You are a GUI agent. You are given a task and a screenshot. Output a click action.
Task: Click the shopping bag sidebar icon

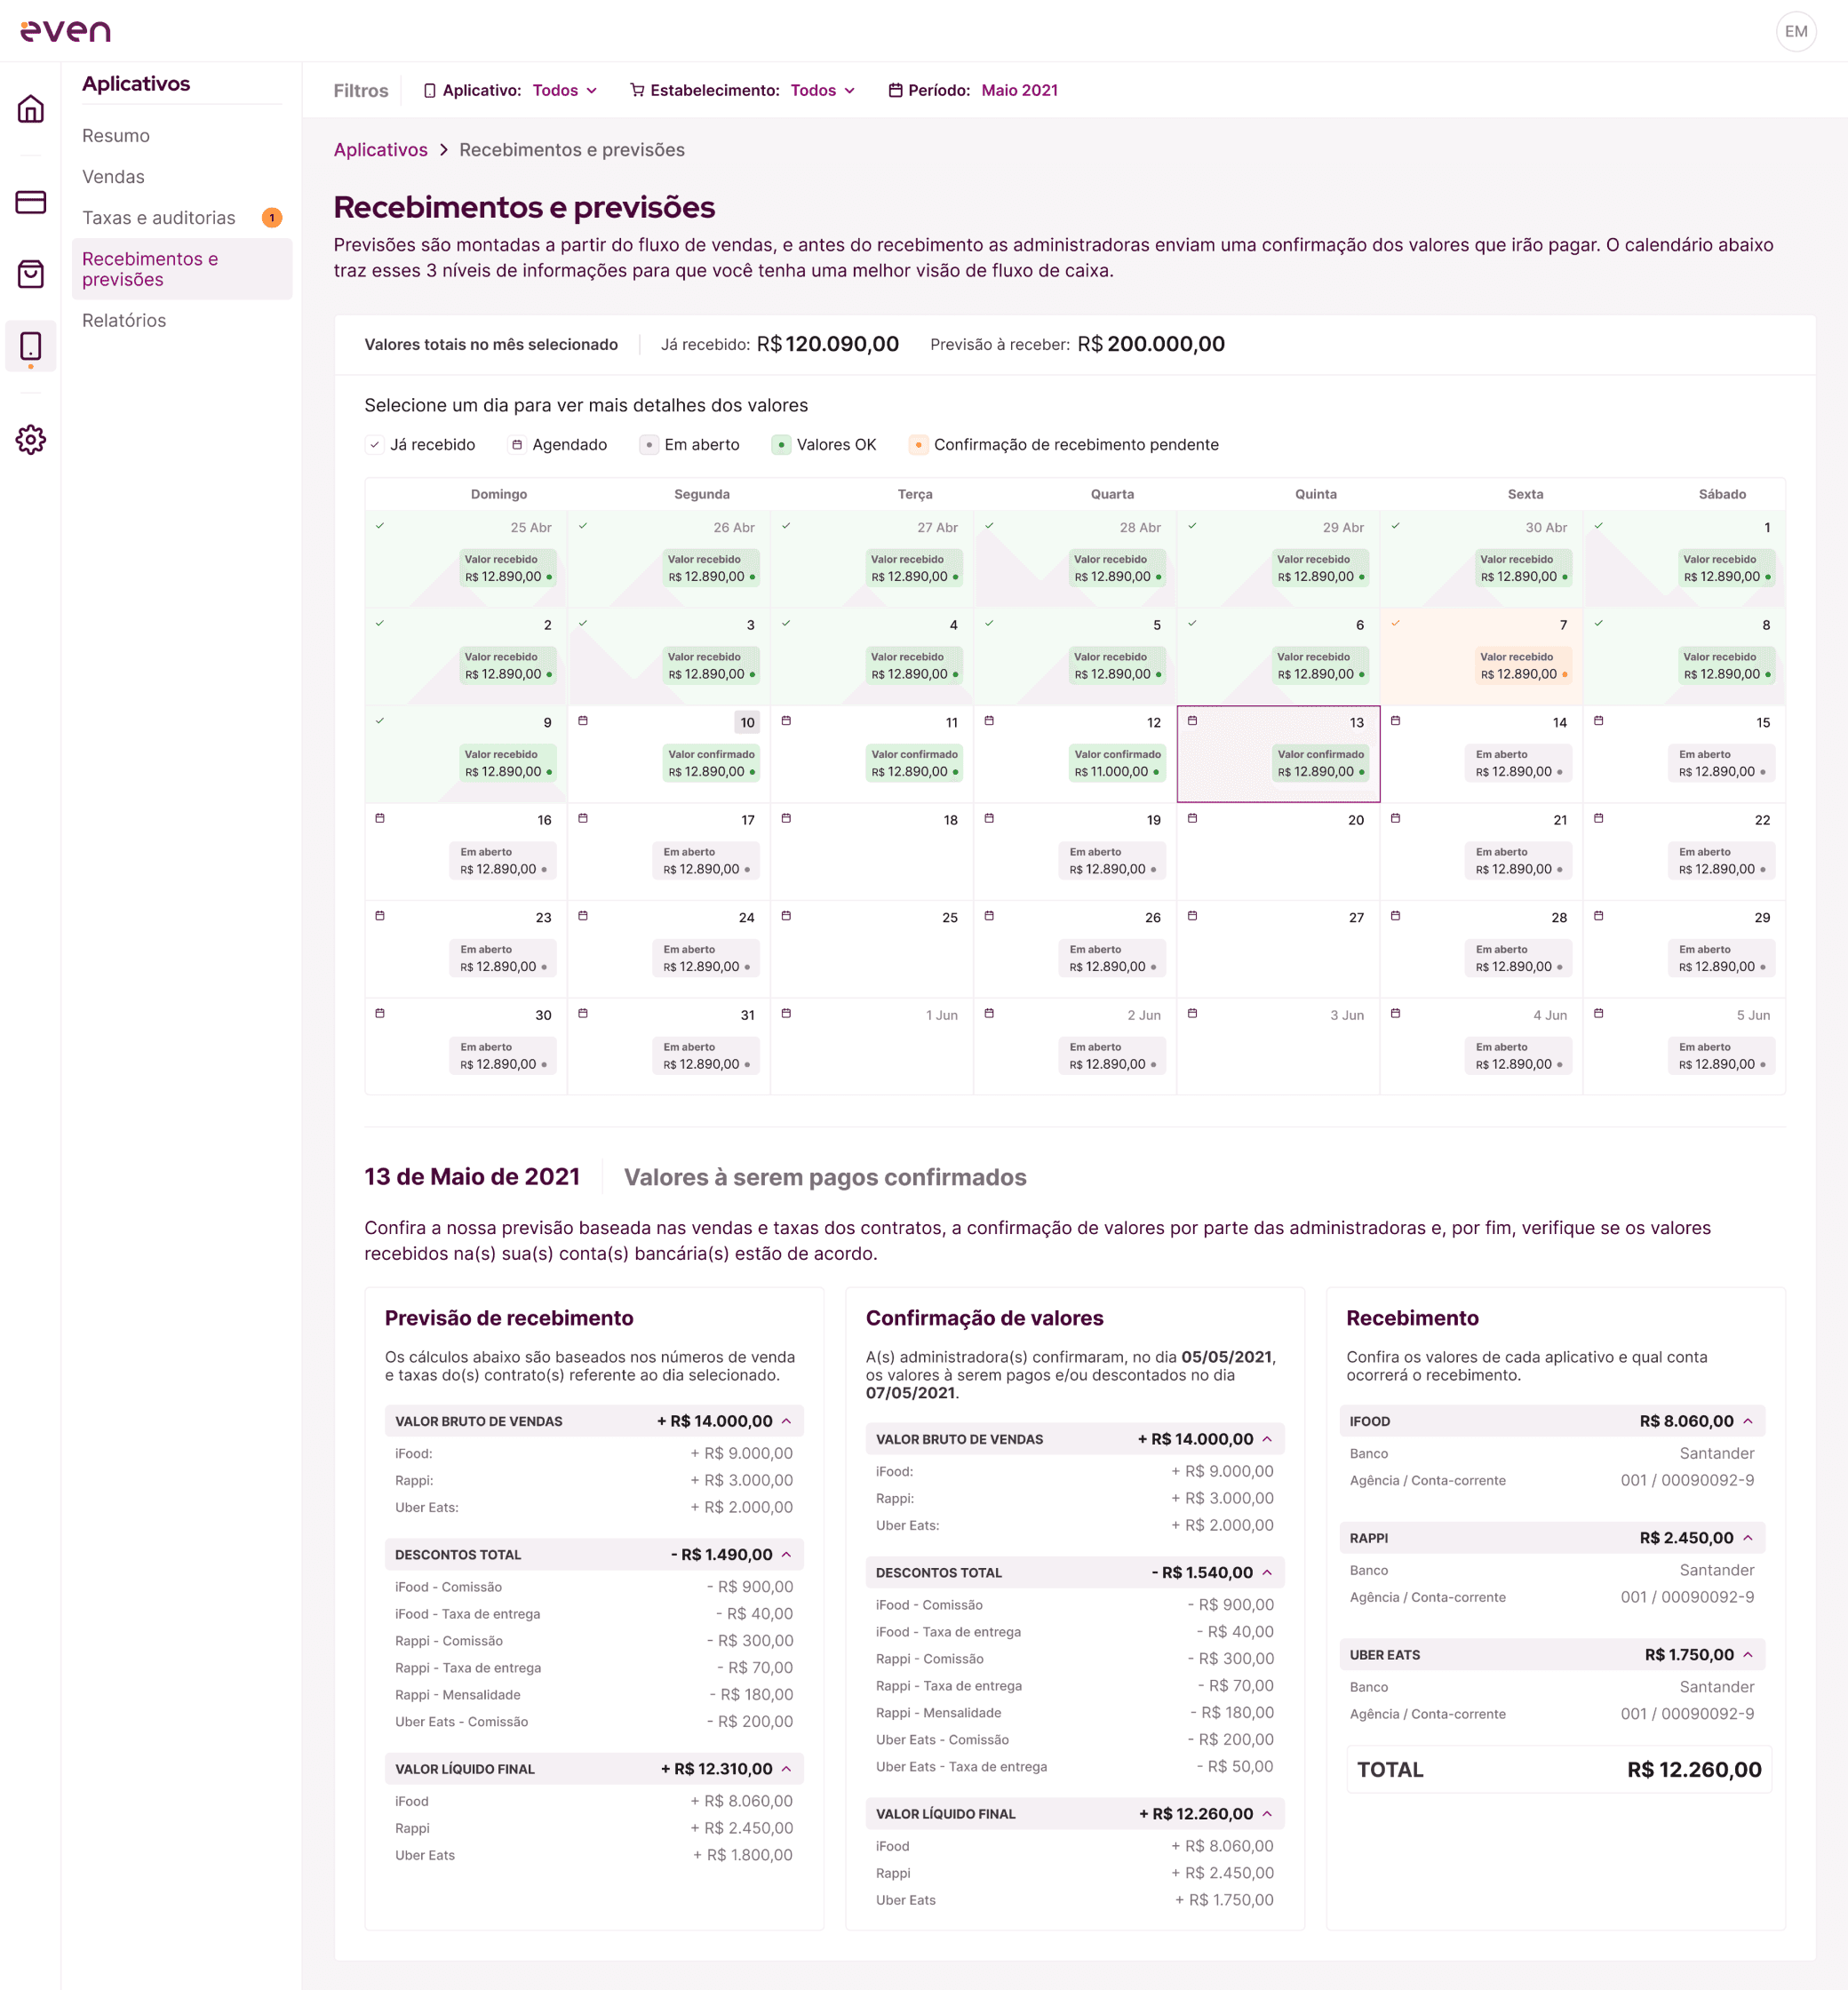point(31,274)
